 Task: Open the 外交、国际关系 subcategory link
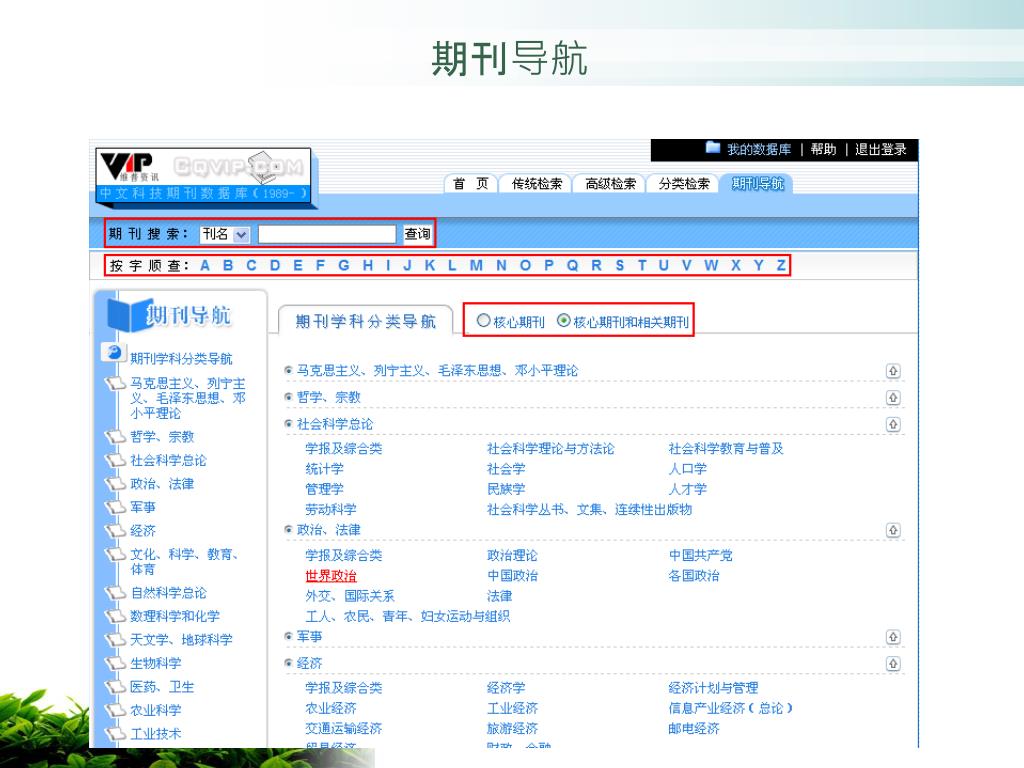point(350,596)
